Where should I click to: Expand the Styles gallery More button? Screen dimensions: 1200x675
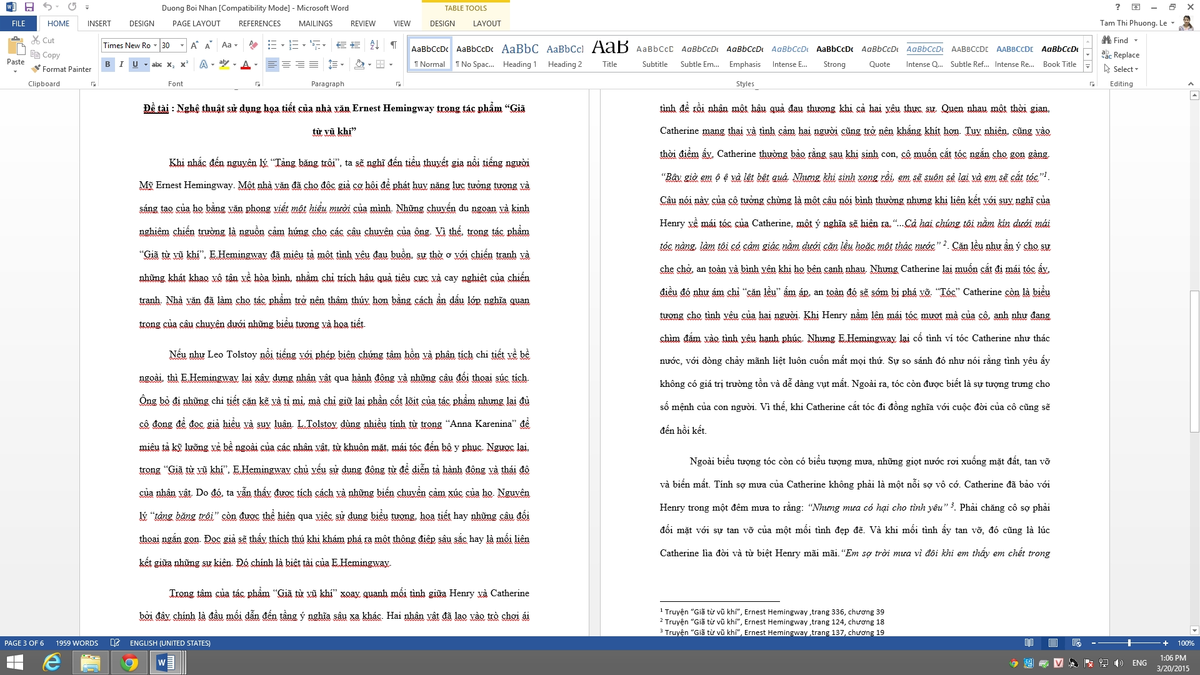click(1087, 66)
